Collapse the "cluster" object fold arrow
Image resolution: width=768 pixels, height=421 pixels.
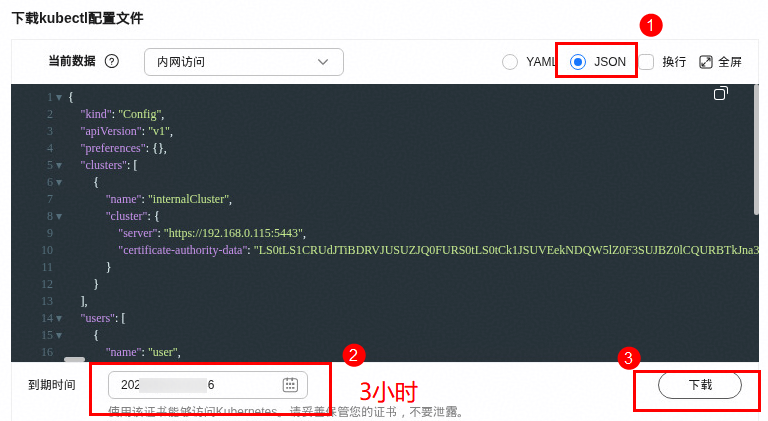(59, 216)
